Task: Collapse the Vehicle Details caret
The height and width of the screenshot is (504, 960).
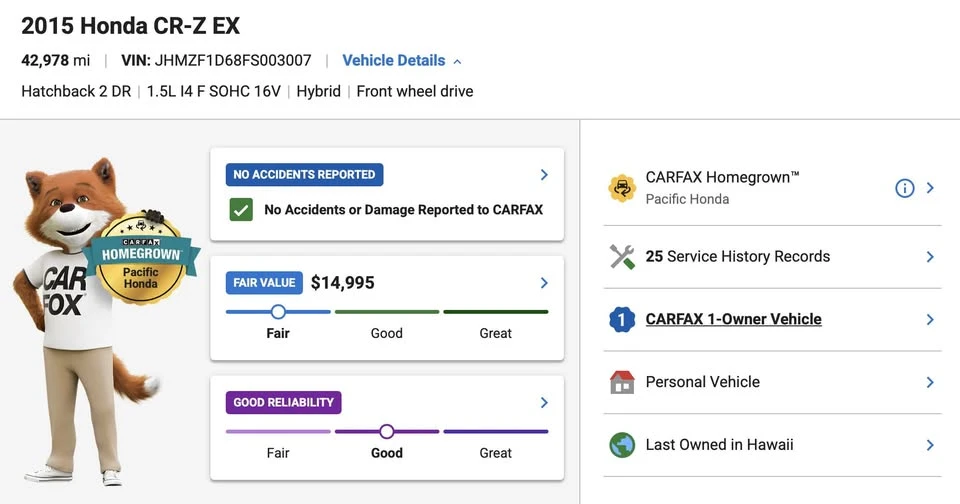Action: (x=457, y=62)
